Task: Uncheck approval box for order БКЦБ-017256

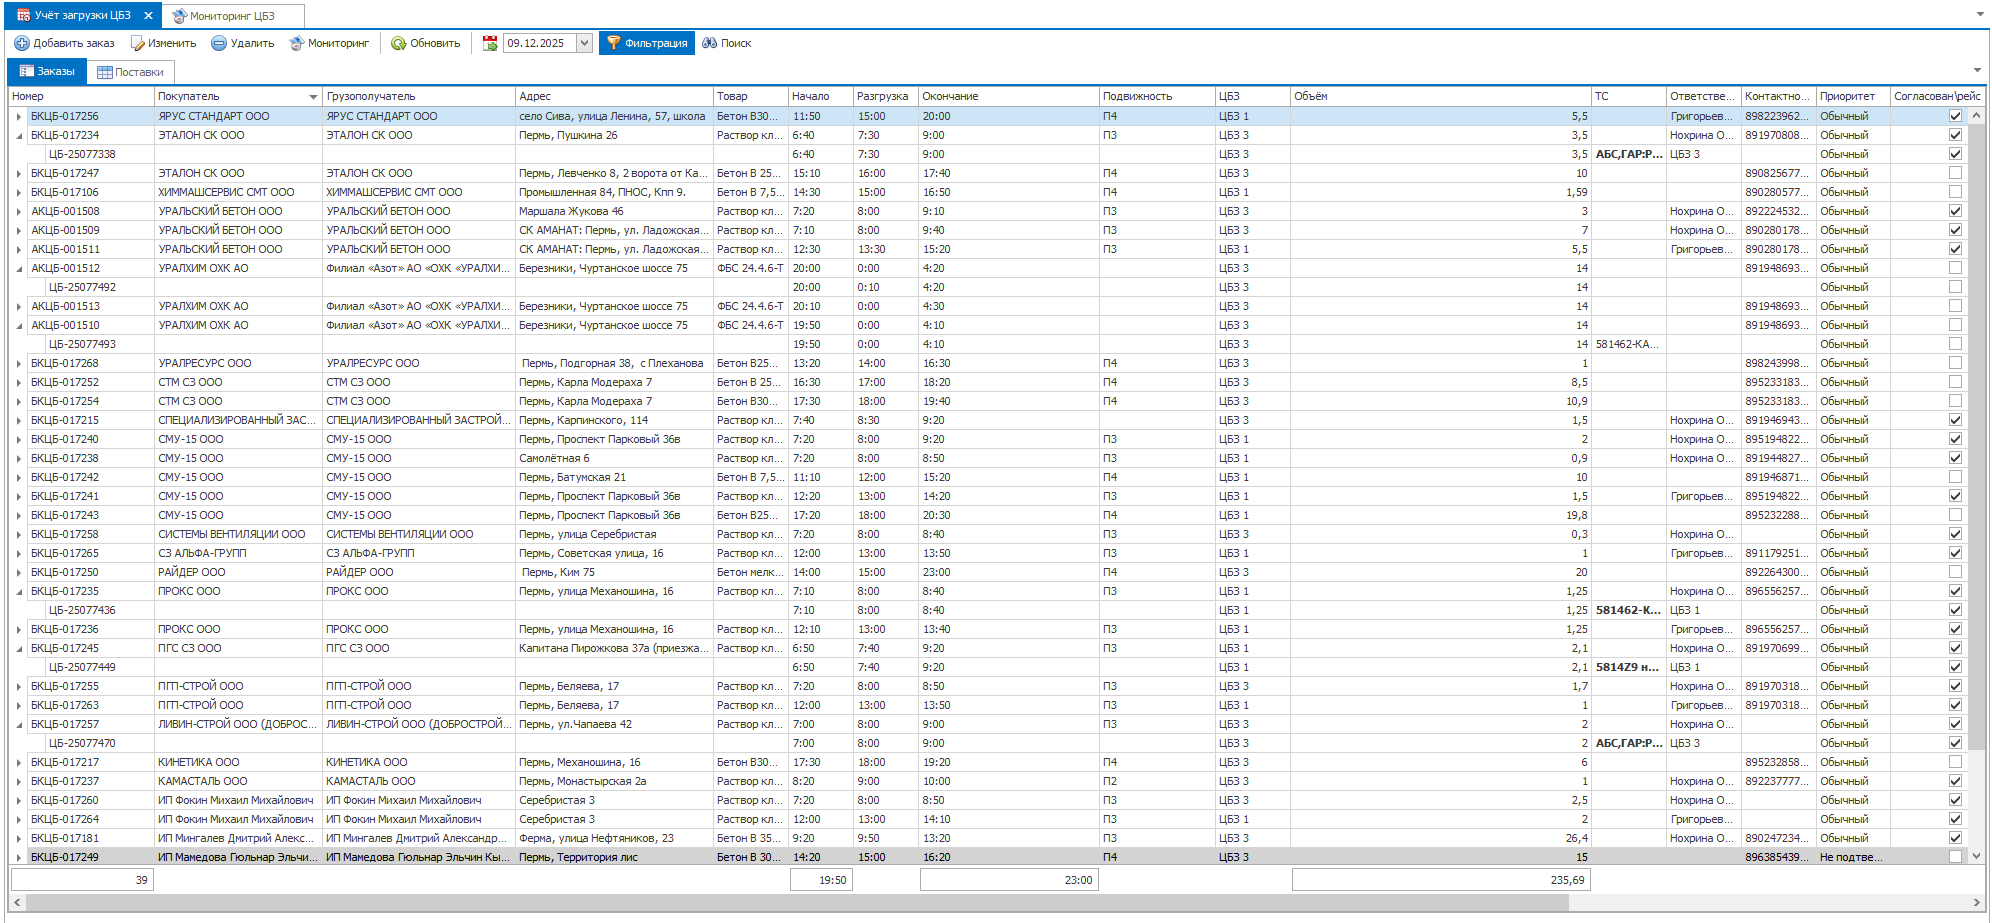Action: pyautogui.click(x=1955, y=116)
